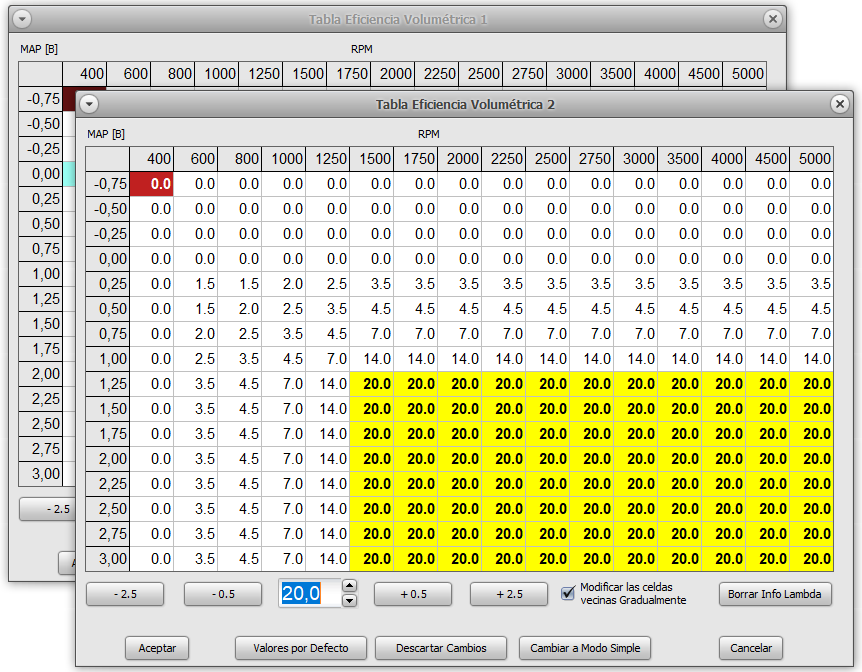Click the - 2.5 button in window 2
862x672 pixels.
coord(125,594)
